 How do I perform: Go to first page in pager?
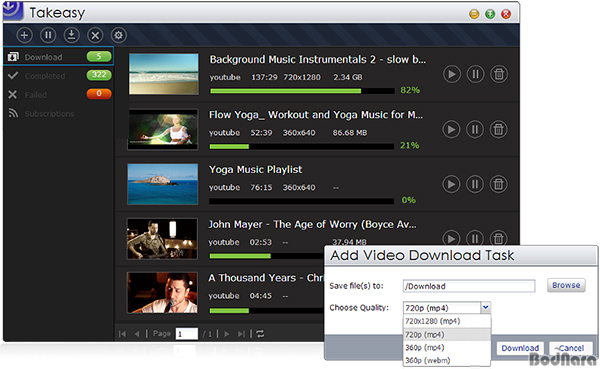point(122,334)
